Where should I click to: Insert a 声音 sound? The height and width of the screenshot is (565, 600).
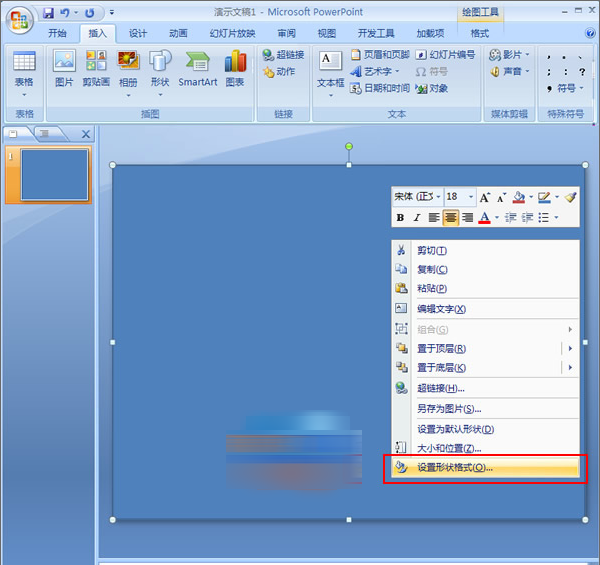[x=509, y=72]
